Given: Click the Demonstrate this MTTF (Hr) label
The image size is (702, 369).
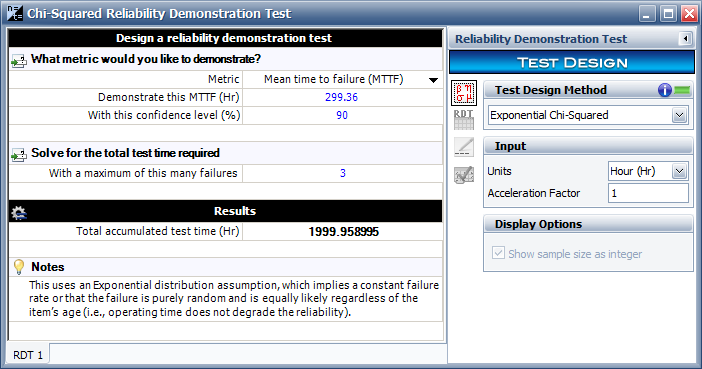Looking at the screenshot, I should click(x=169, y=97).
